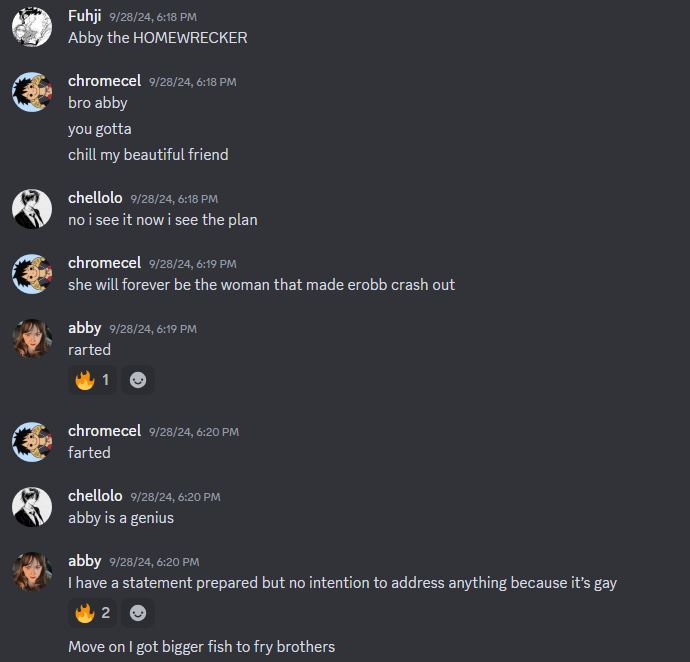Open abby's avatar beside the 6:20 PM statement message
The height and width of the screenshot is (662, 690).
click(32, 571)
